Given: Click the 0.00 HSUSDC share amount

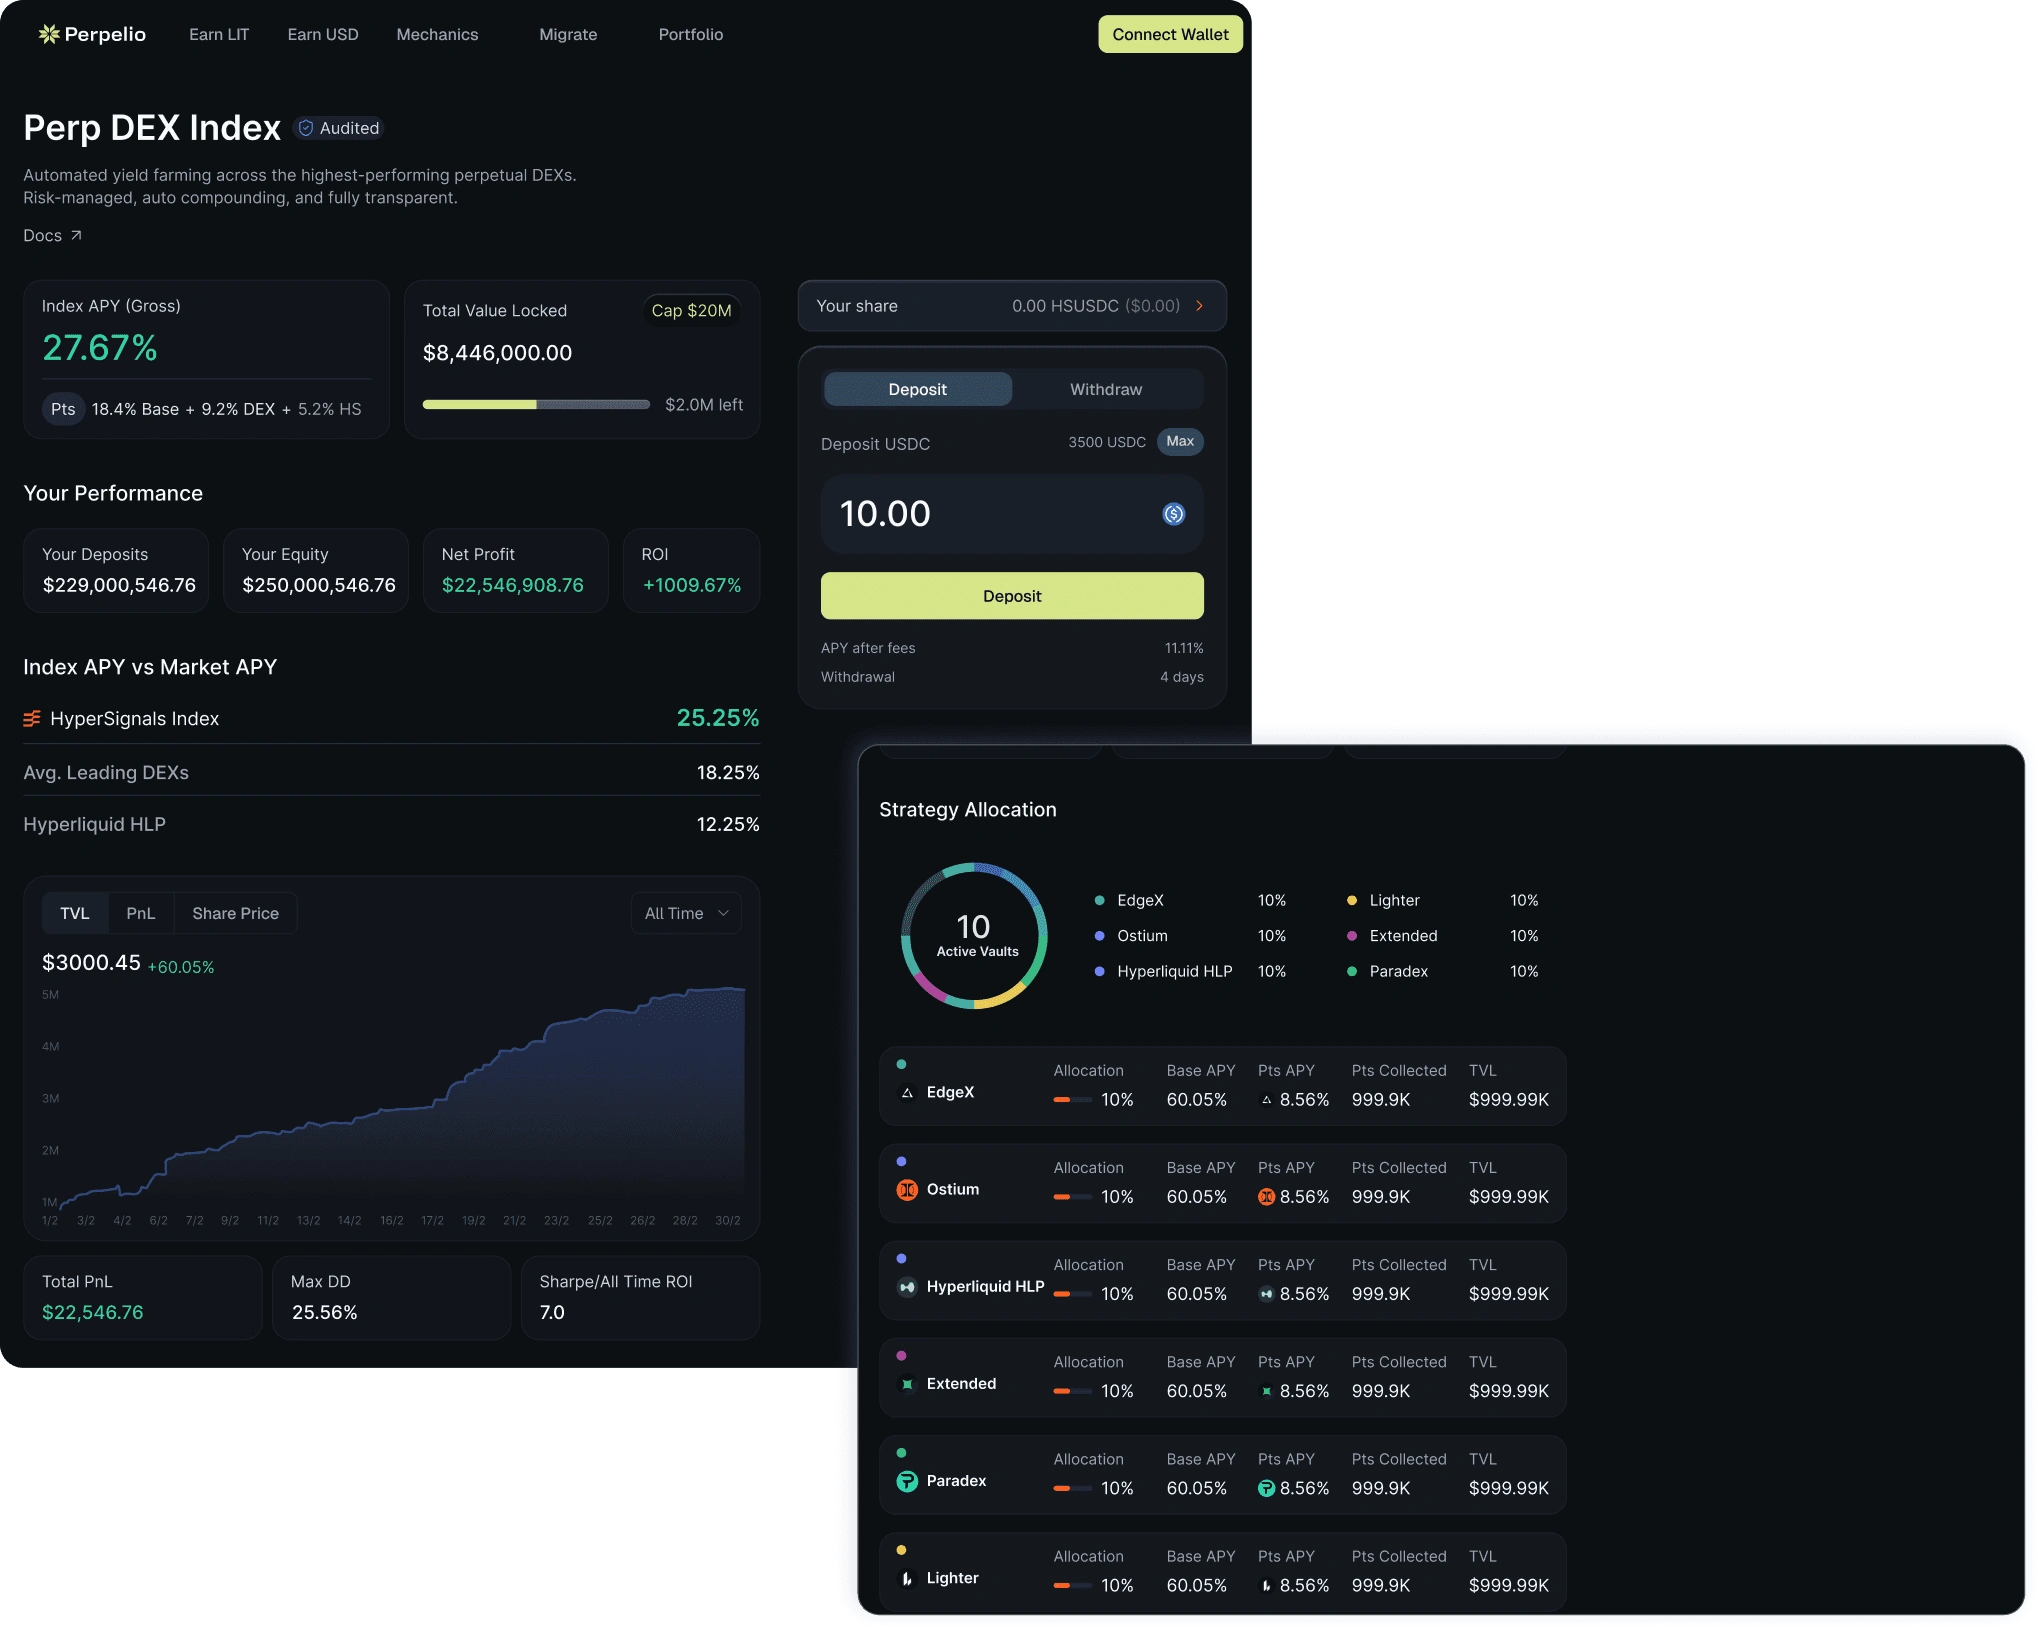Looking at the screenshot, I should click(x=1065, y=306).
